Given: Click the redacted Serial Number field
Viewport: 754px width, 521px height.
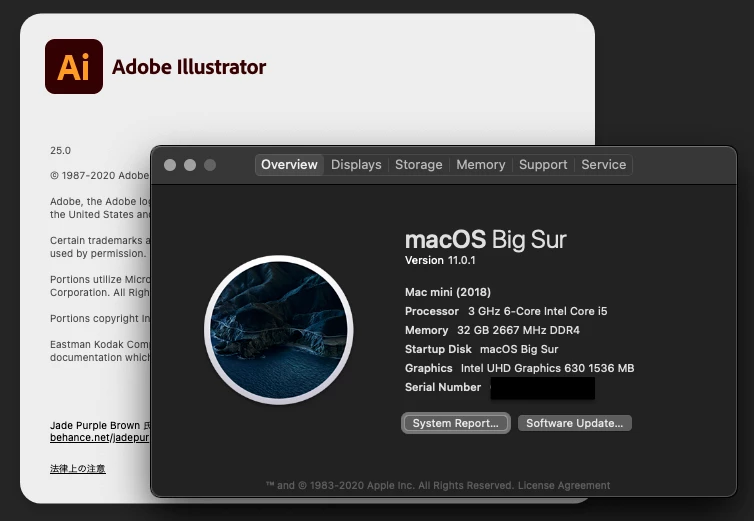Looking at the screenshot, I should tap(542, 388).
